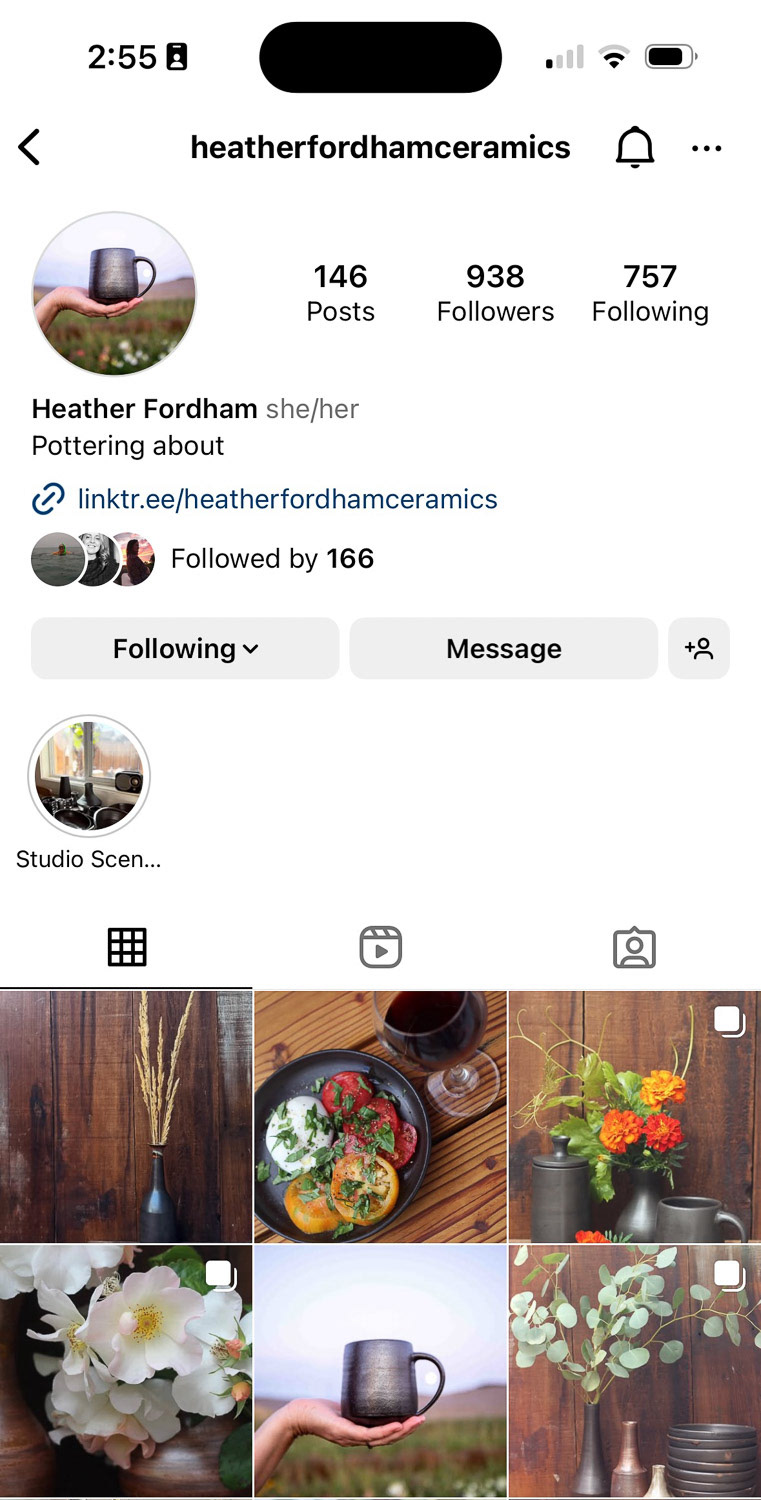The image size is (761, 1500).
Task: Open the linktr.ee/heatherfordhamceramics link
Action: pos(287,499)
